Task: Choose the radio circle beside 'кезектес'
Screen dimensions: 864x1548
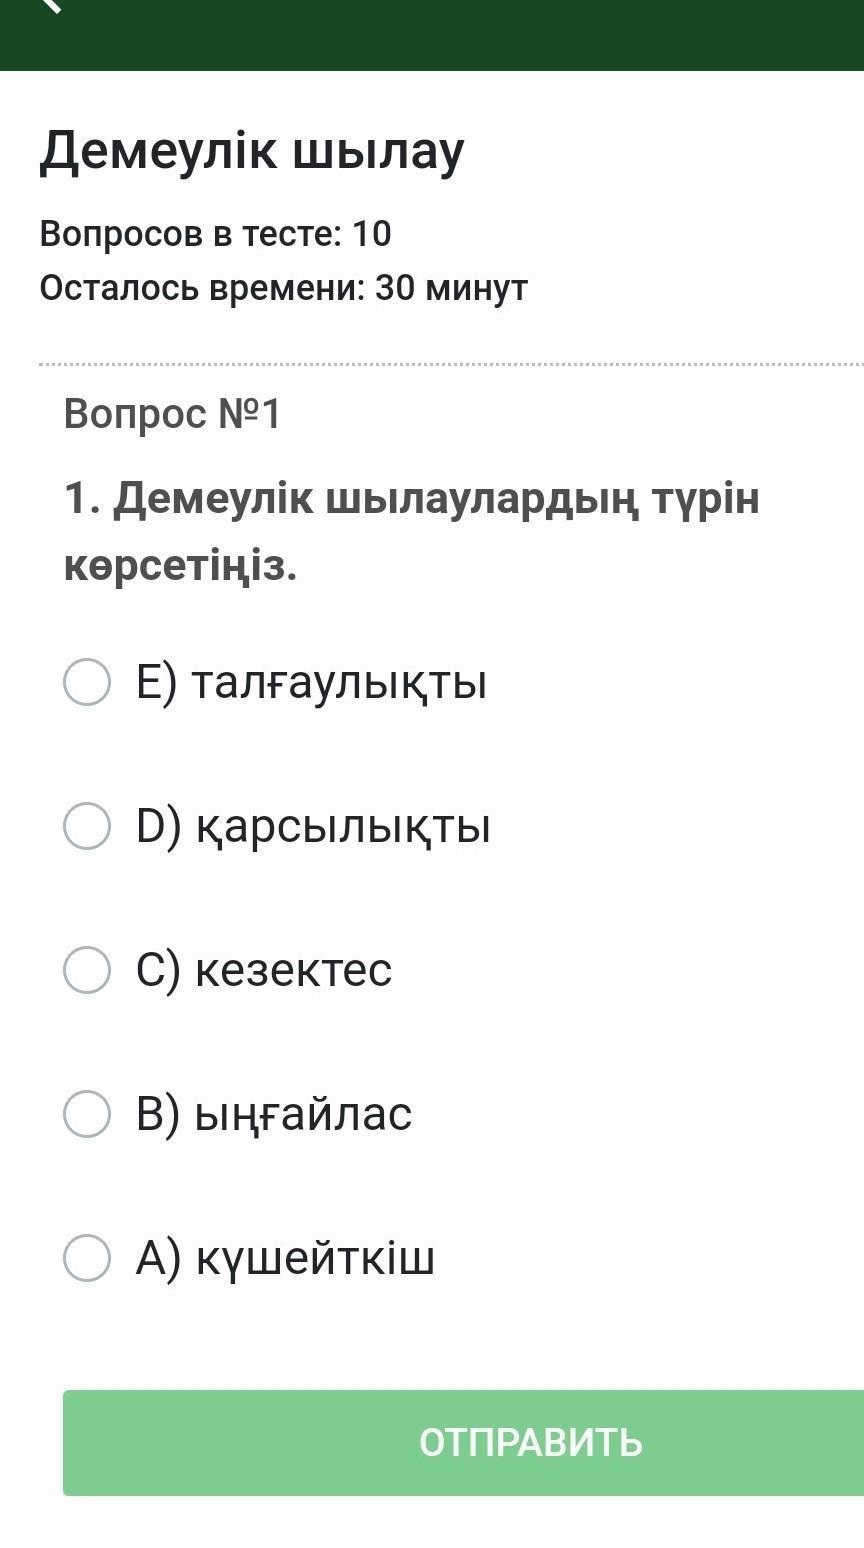Action: [x=87, y=970]
